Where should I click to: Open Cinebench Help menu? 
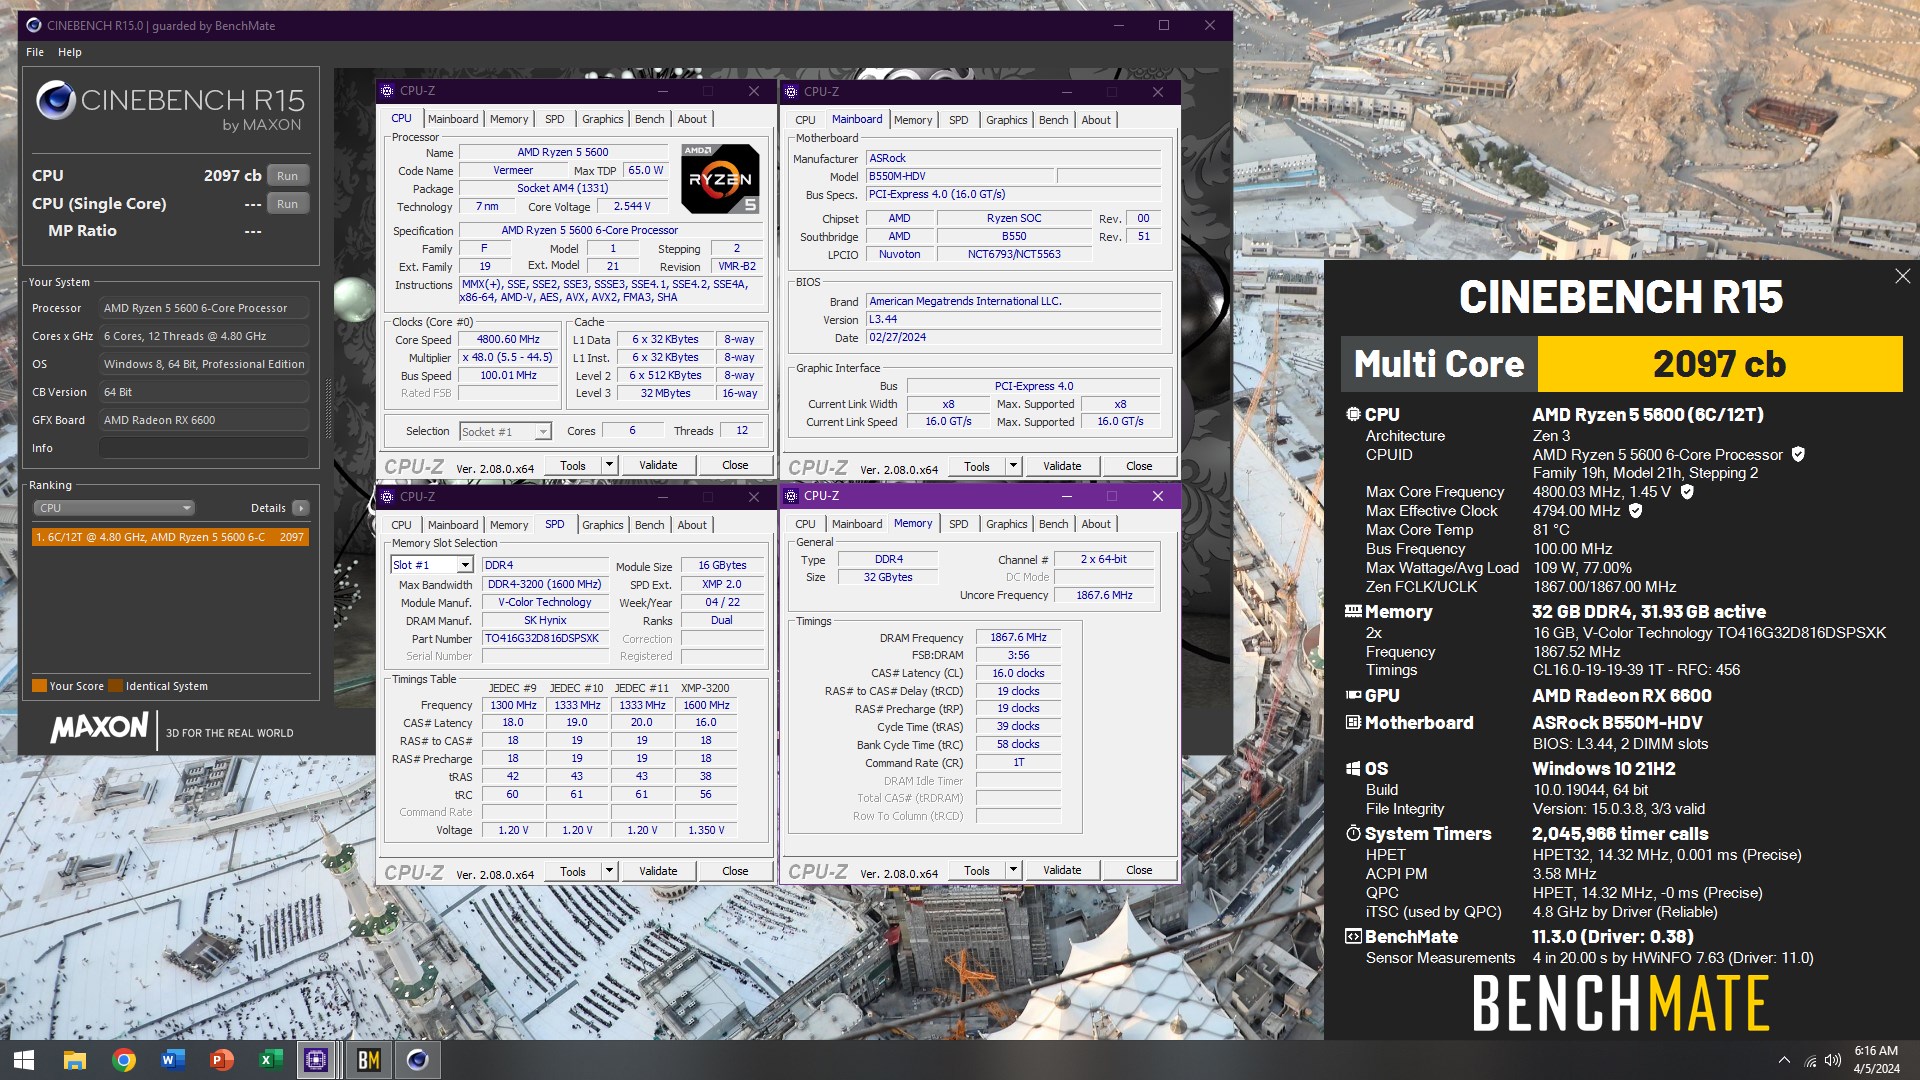click(70, 52)
